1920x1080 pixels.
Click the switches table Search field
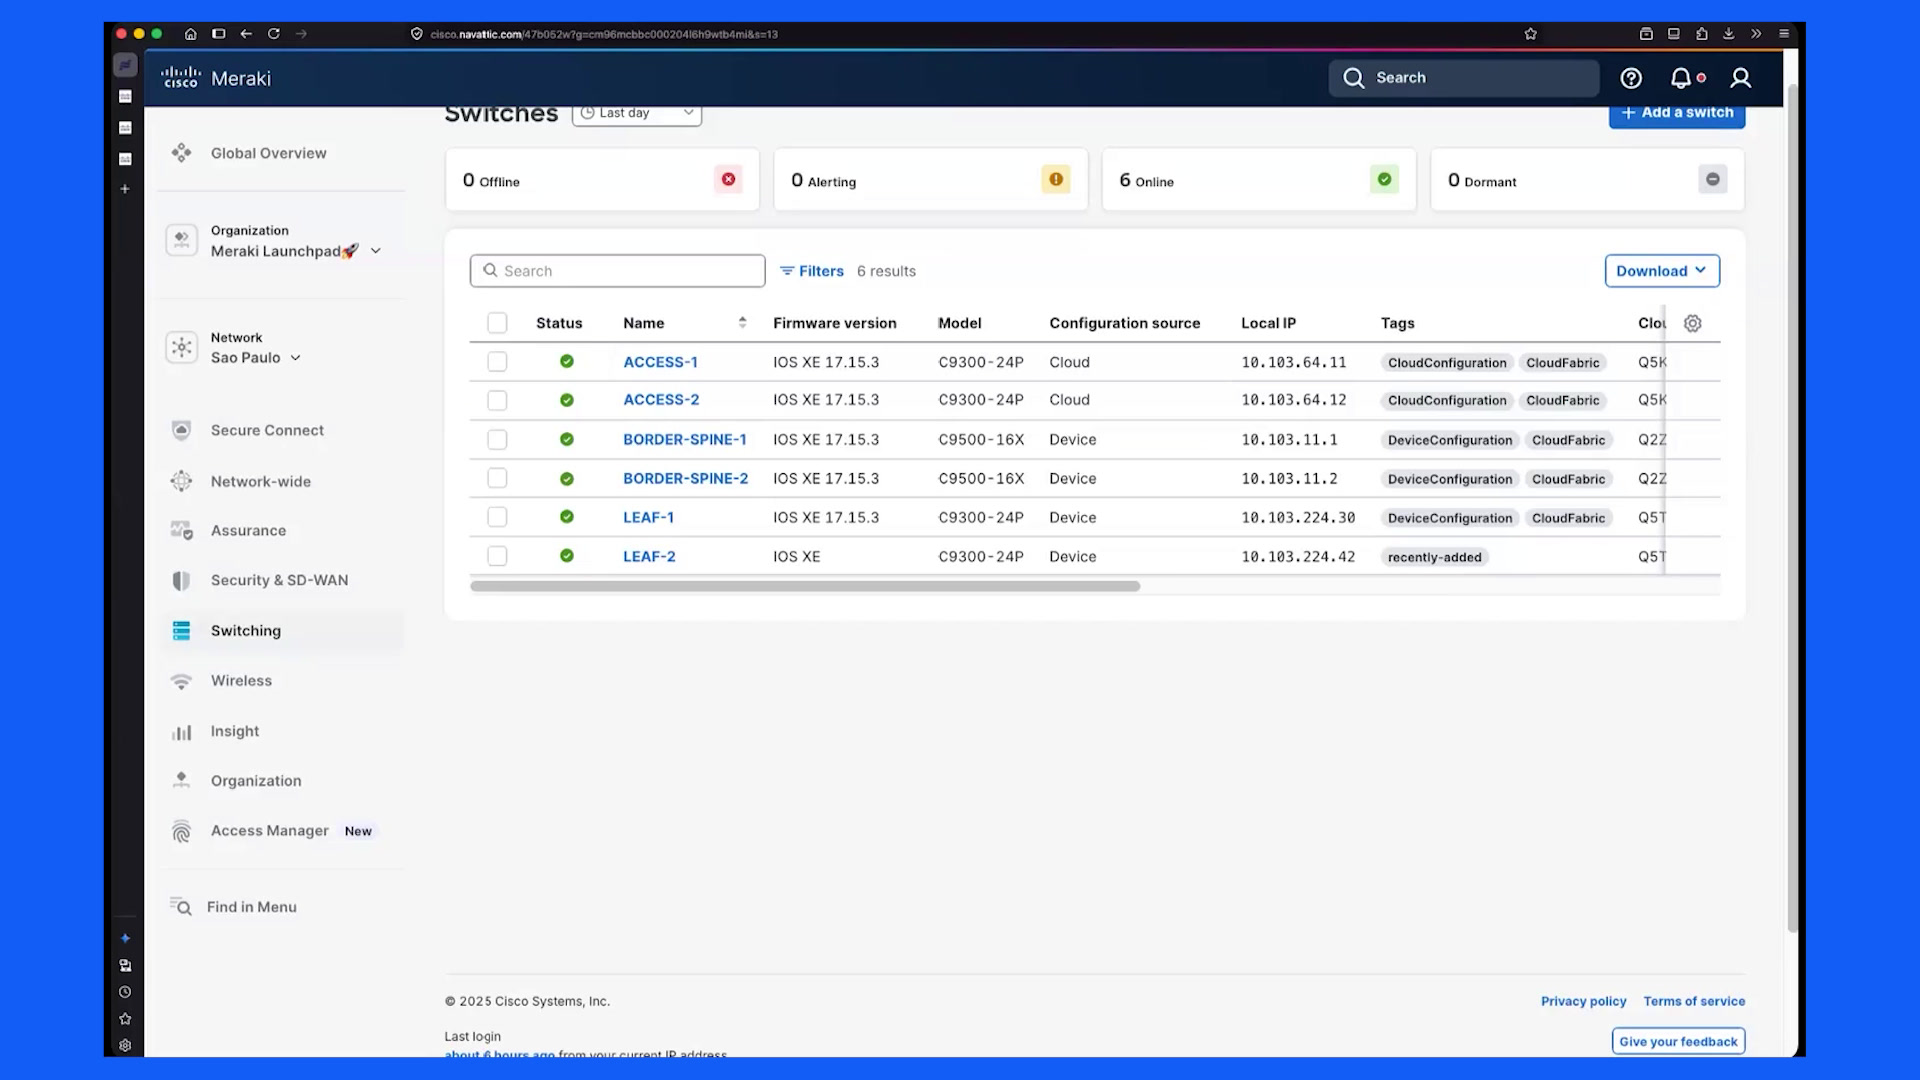click(x=618, y=271)
